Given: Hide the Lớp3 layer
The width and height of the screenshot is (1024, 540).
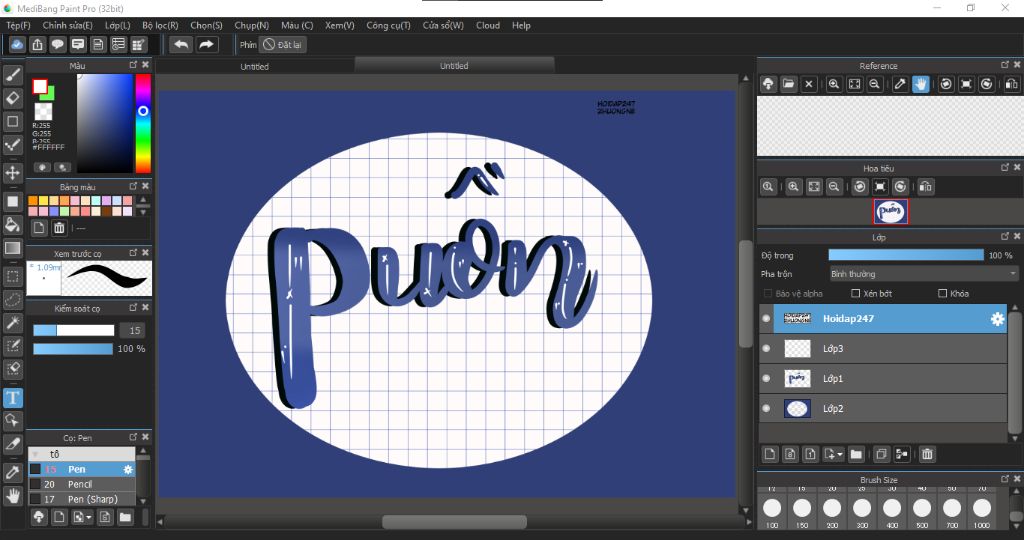Looking at the screenshot, I should (767, 349).
